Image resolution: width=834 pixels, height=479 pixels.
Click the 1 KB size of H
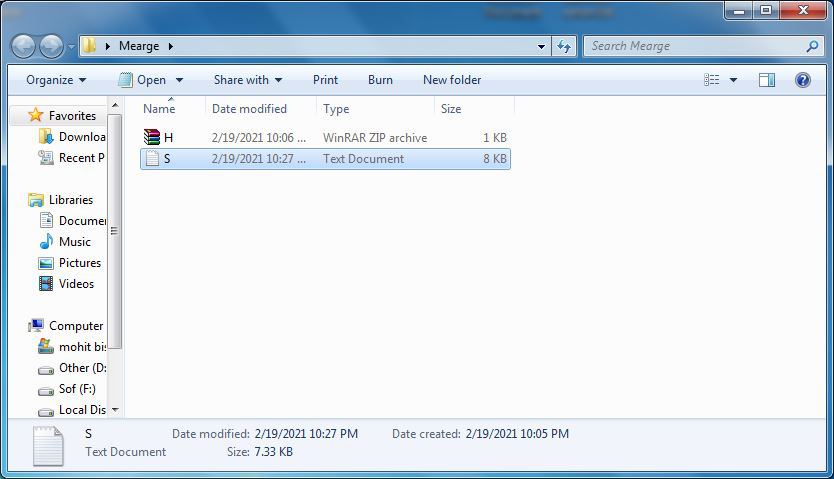[495, 138]
